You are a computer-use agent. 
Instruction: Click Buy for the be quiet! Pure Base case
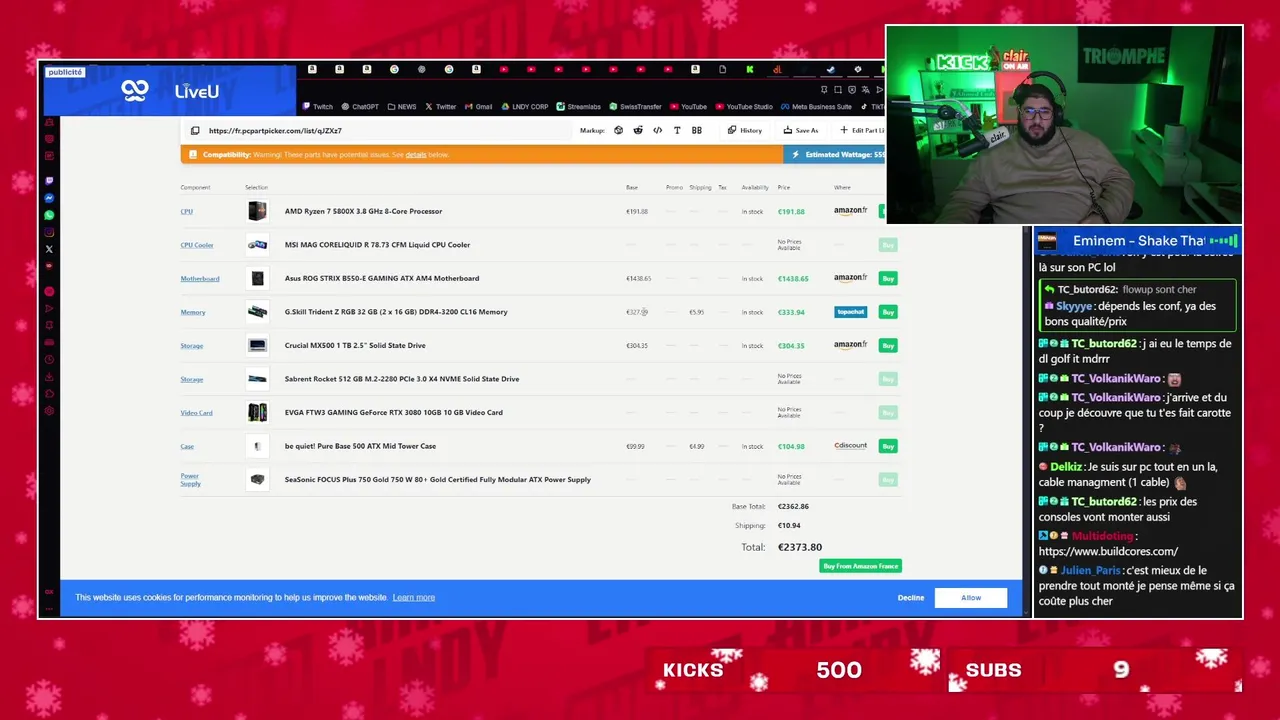point(888,446)
